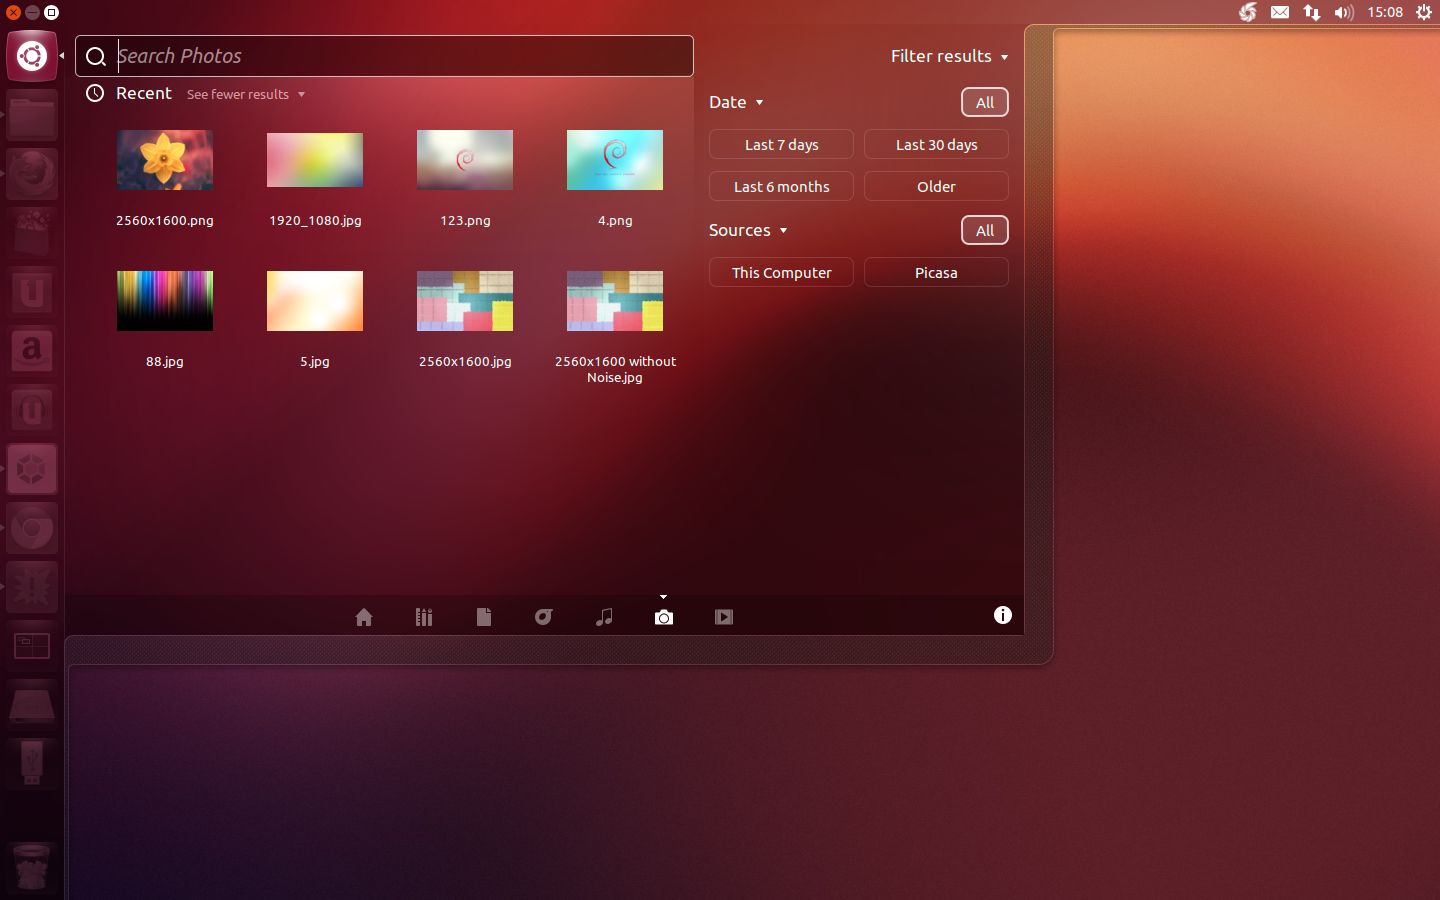The height and width of the screenshot is (900, 1440).
Task: Collapse the Date filter section
Action: (736, 102)
